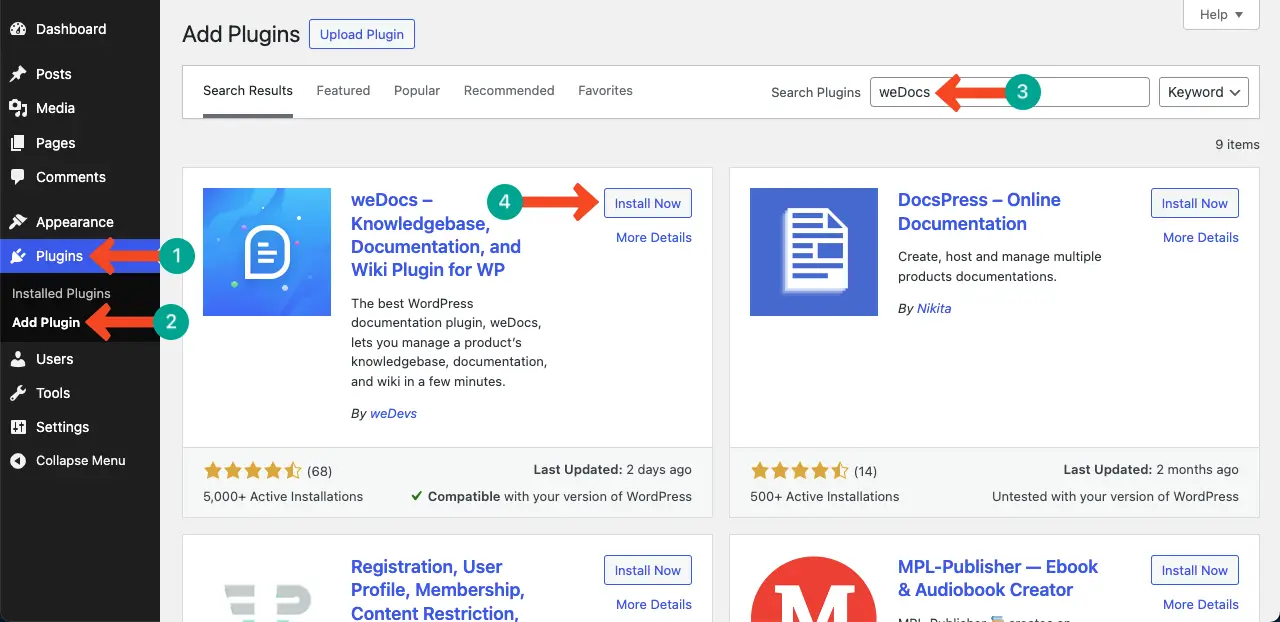The height and width of the screenshot is (622, 1280).
Task: Open the Media menu label
Action: 56,108
